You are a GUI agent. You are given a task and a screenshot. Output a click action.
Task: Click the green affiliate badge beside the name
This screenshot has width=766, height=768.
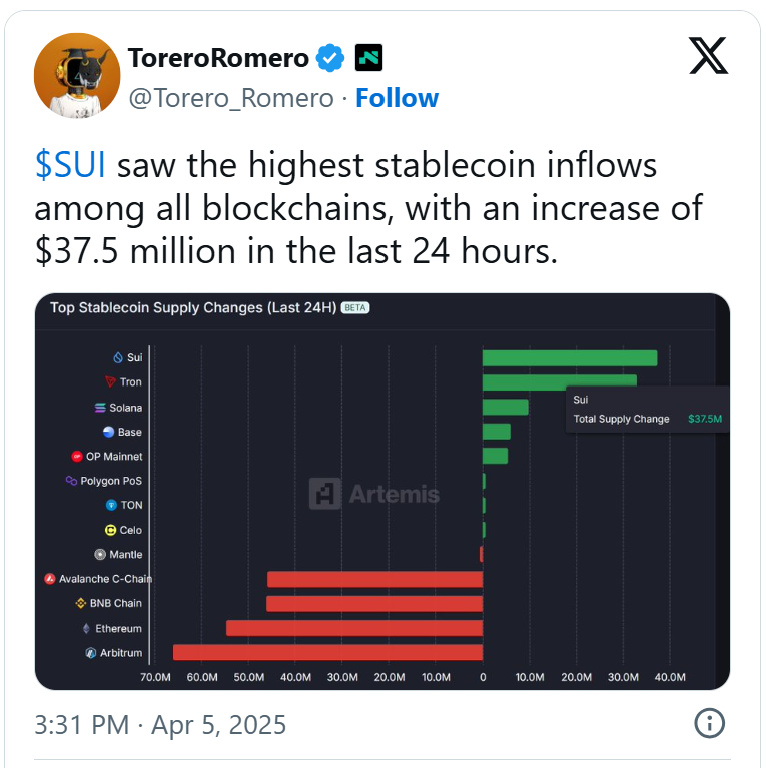(x=369, y=58)
